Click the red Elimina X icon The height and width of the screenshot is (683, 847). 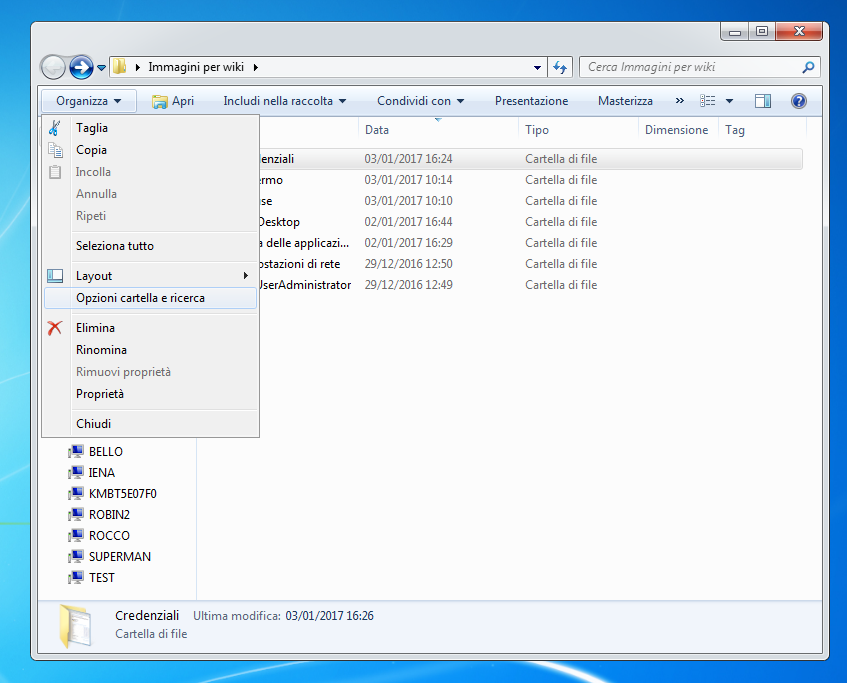[x=55, y=328]
